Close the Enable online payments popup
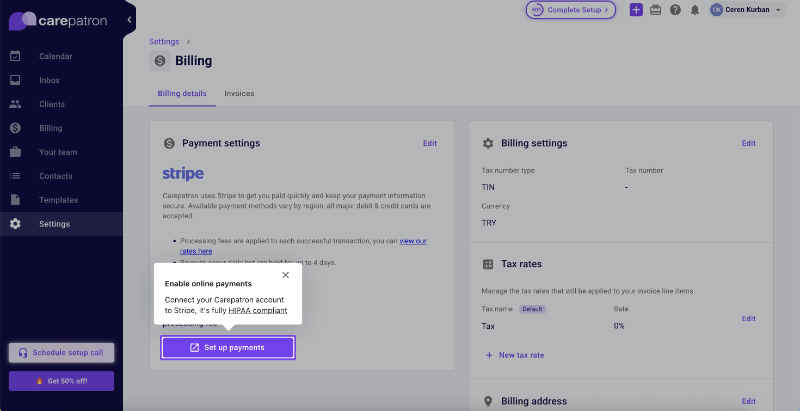The image size is (800, 411). [x=286, y=275]
